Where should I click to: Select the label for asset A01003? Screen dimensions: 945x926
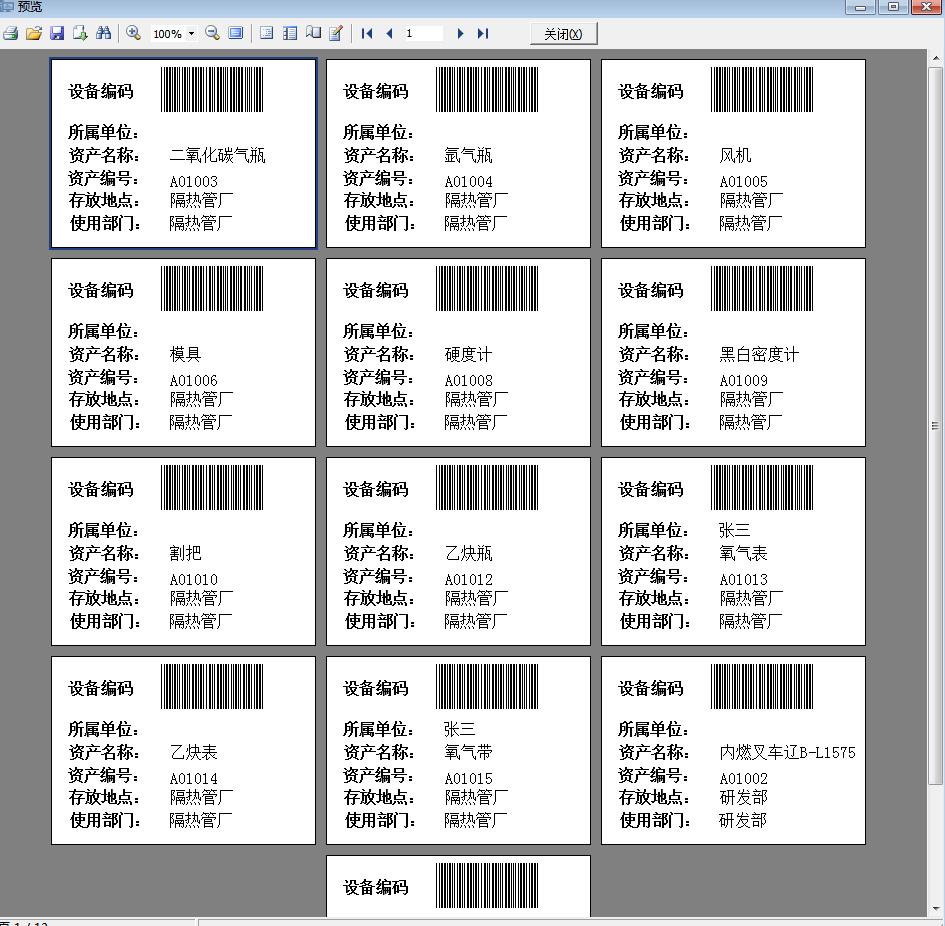pos(183,153)
